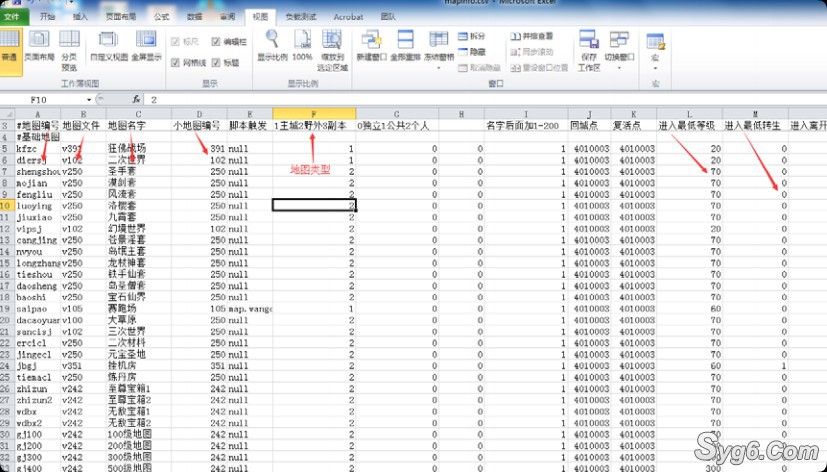This screenshot has width=827, height=472.
Task: Click 保存工作区 save workspace
Action: 589,51
